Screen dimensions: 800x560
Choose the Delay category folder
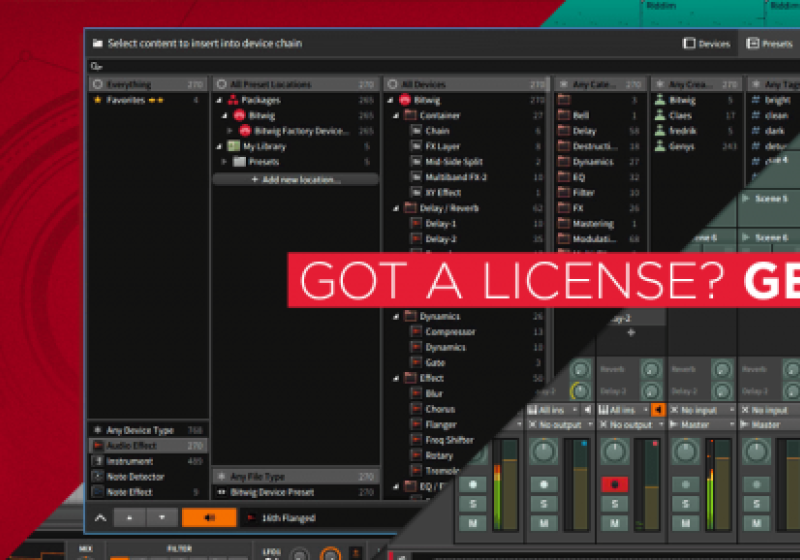pos(584,131)
